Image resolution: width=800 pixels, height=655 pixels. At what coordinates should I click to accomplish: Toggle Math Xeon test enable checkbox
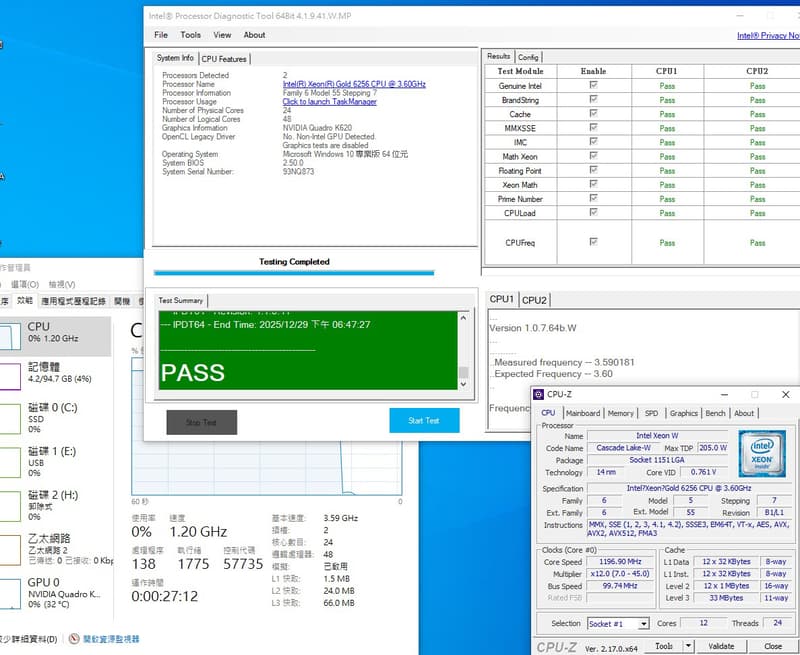[x=593, y=156]
